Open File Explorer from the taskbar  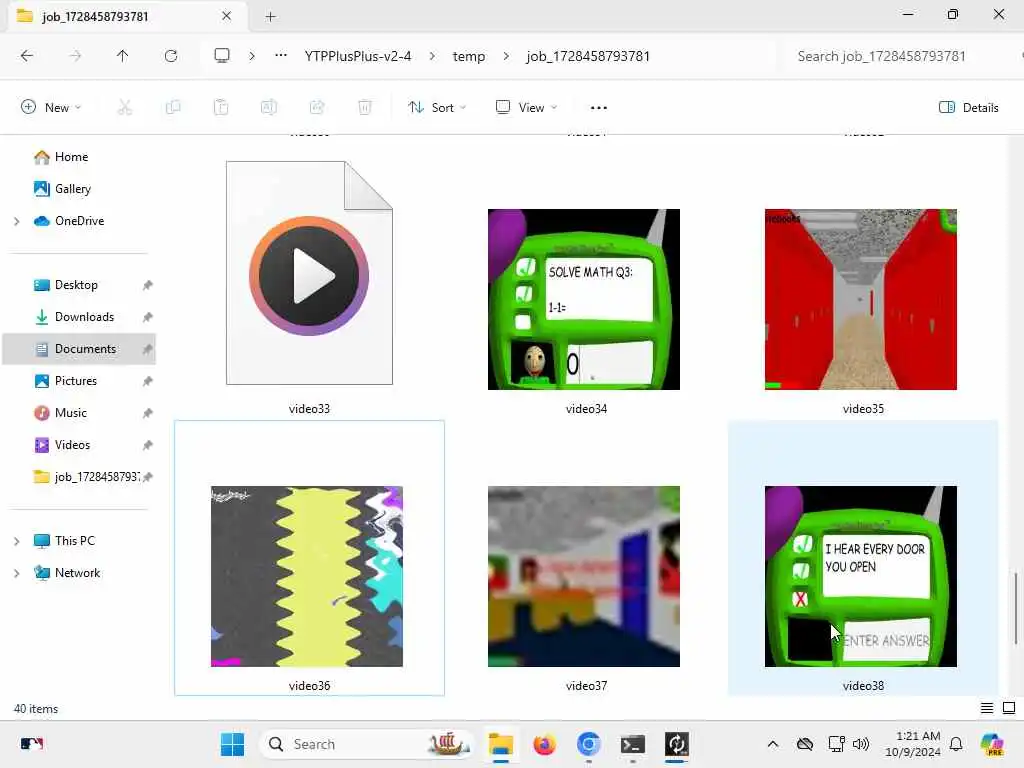[501, 744]
